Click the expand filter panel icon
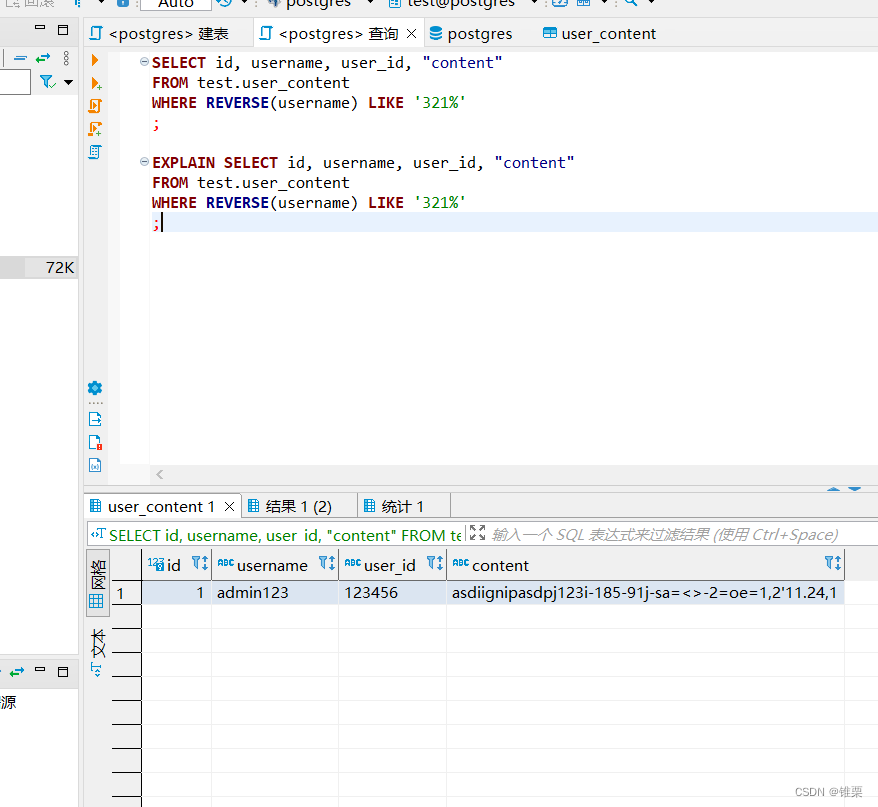The image size is (878, 807). (x=478, y=533)
